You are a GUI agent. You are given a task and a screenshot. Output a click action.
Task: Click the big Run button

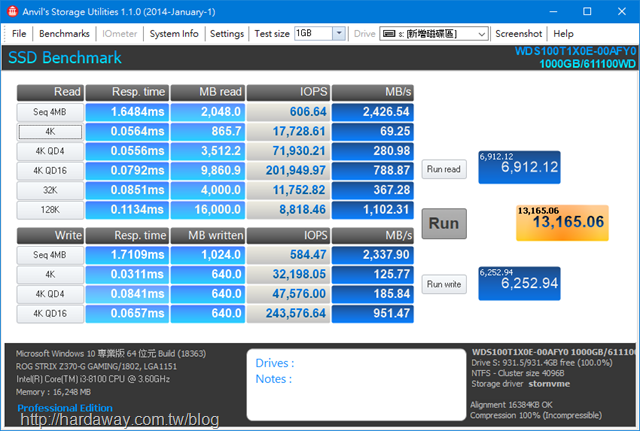[x=444, y=223]
